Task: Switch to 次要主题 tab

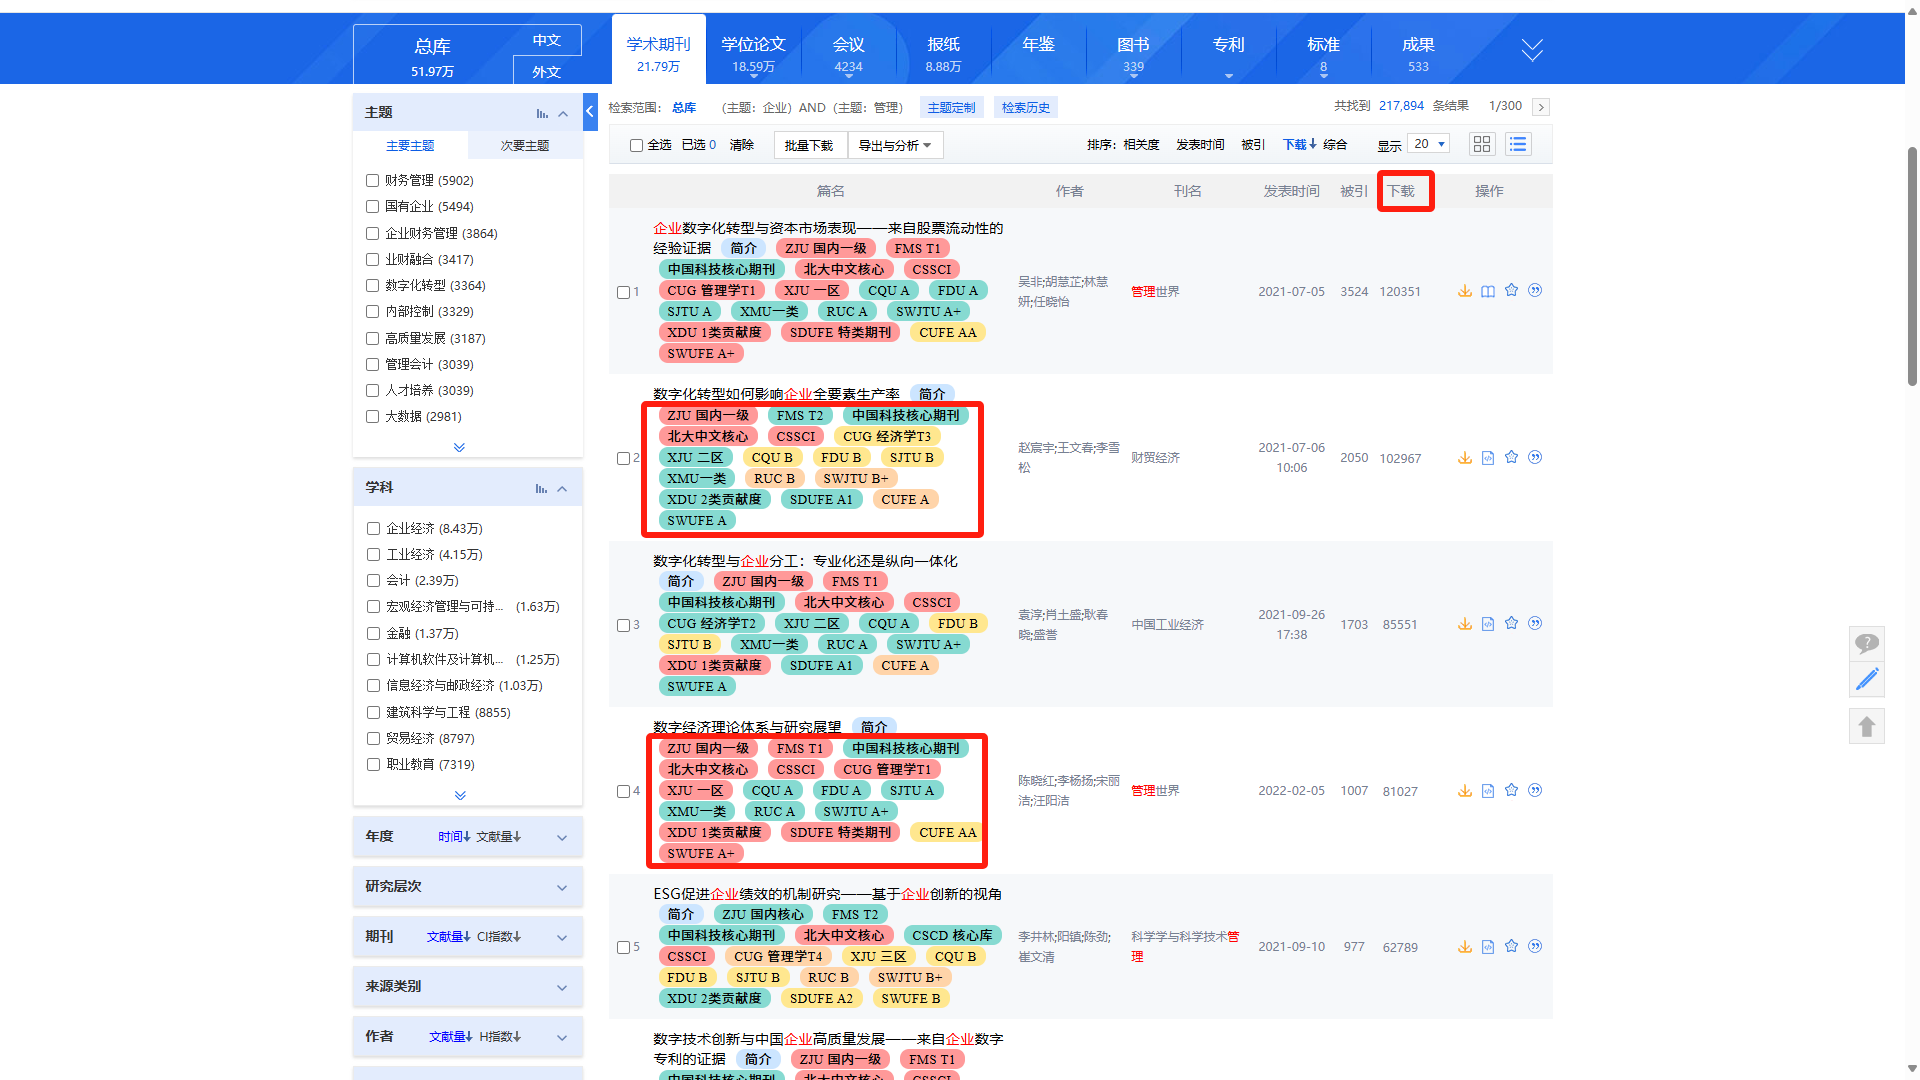Action: tap(525, 146)
